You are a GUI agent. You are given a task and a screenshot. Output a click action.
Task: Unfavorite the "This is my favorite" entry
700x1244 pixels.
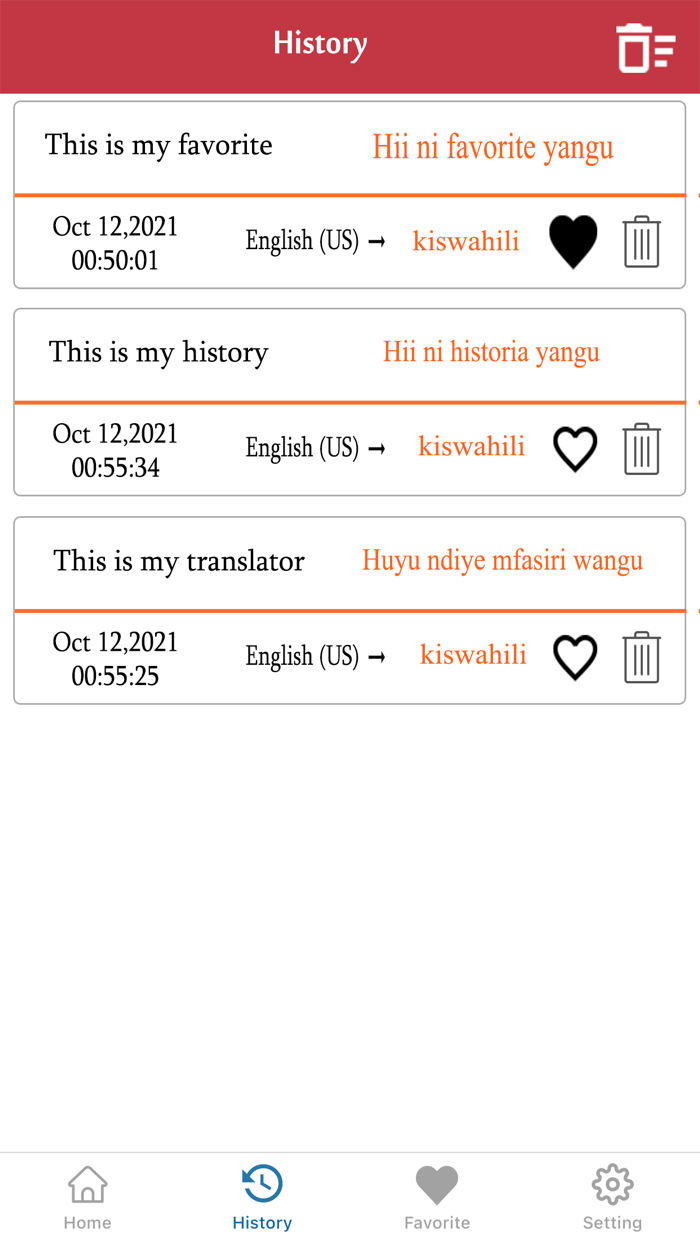(572, 241)
